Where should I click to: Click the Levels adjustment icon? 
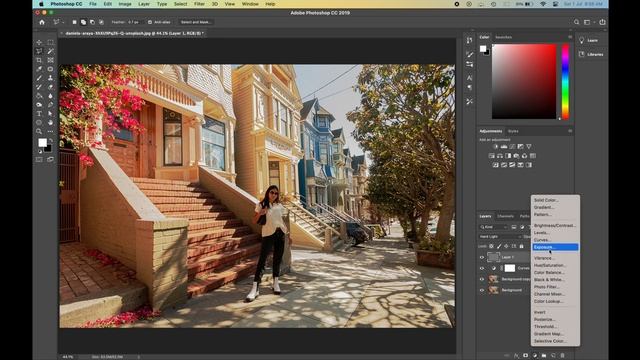click(504, 147)
